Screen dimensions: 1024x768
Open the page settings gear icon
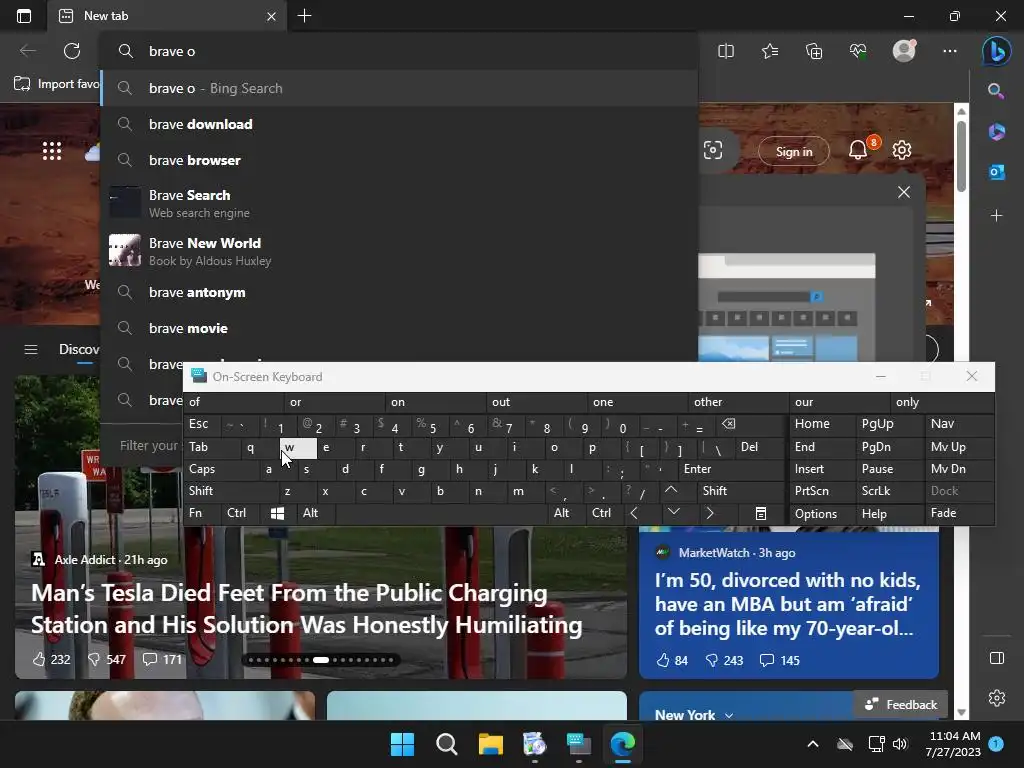click(x=902, y=150)
